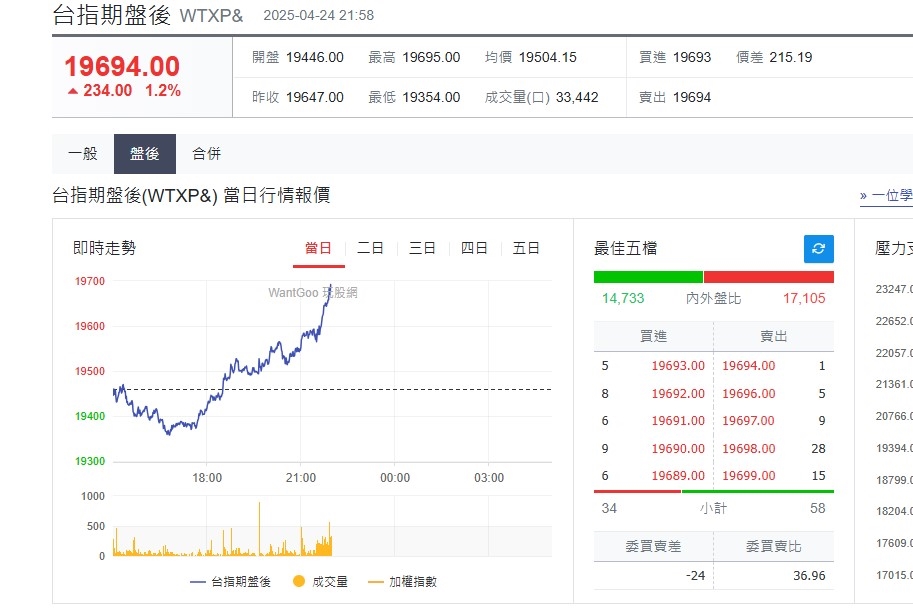Re-select the active 盤後 tab
The width and height of the screenshot is (913, 609).
click(144, 153)
